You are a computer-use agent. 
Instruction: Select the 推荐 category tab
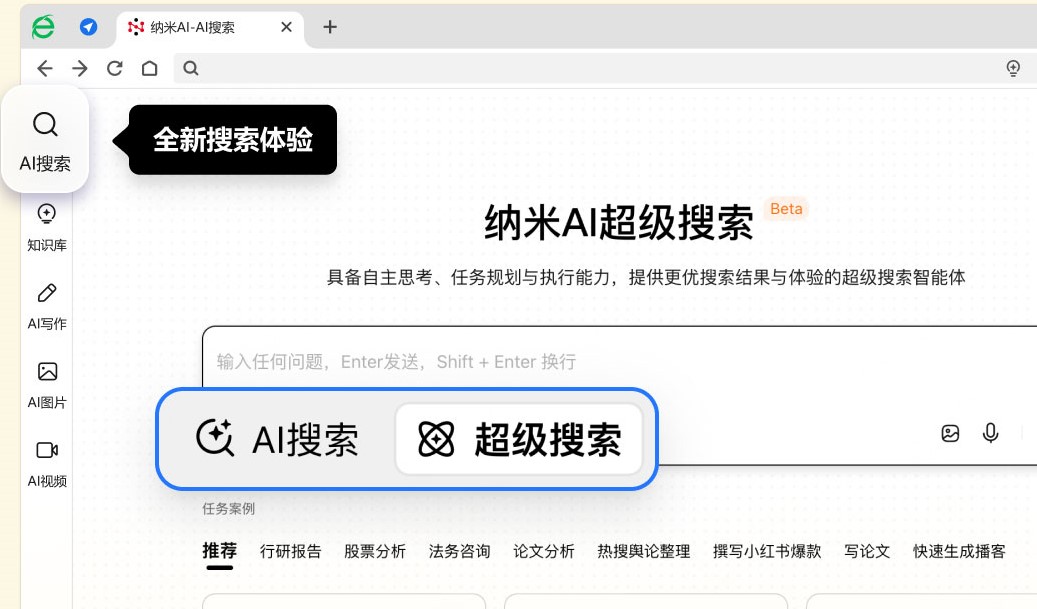(x=220, y=551)
